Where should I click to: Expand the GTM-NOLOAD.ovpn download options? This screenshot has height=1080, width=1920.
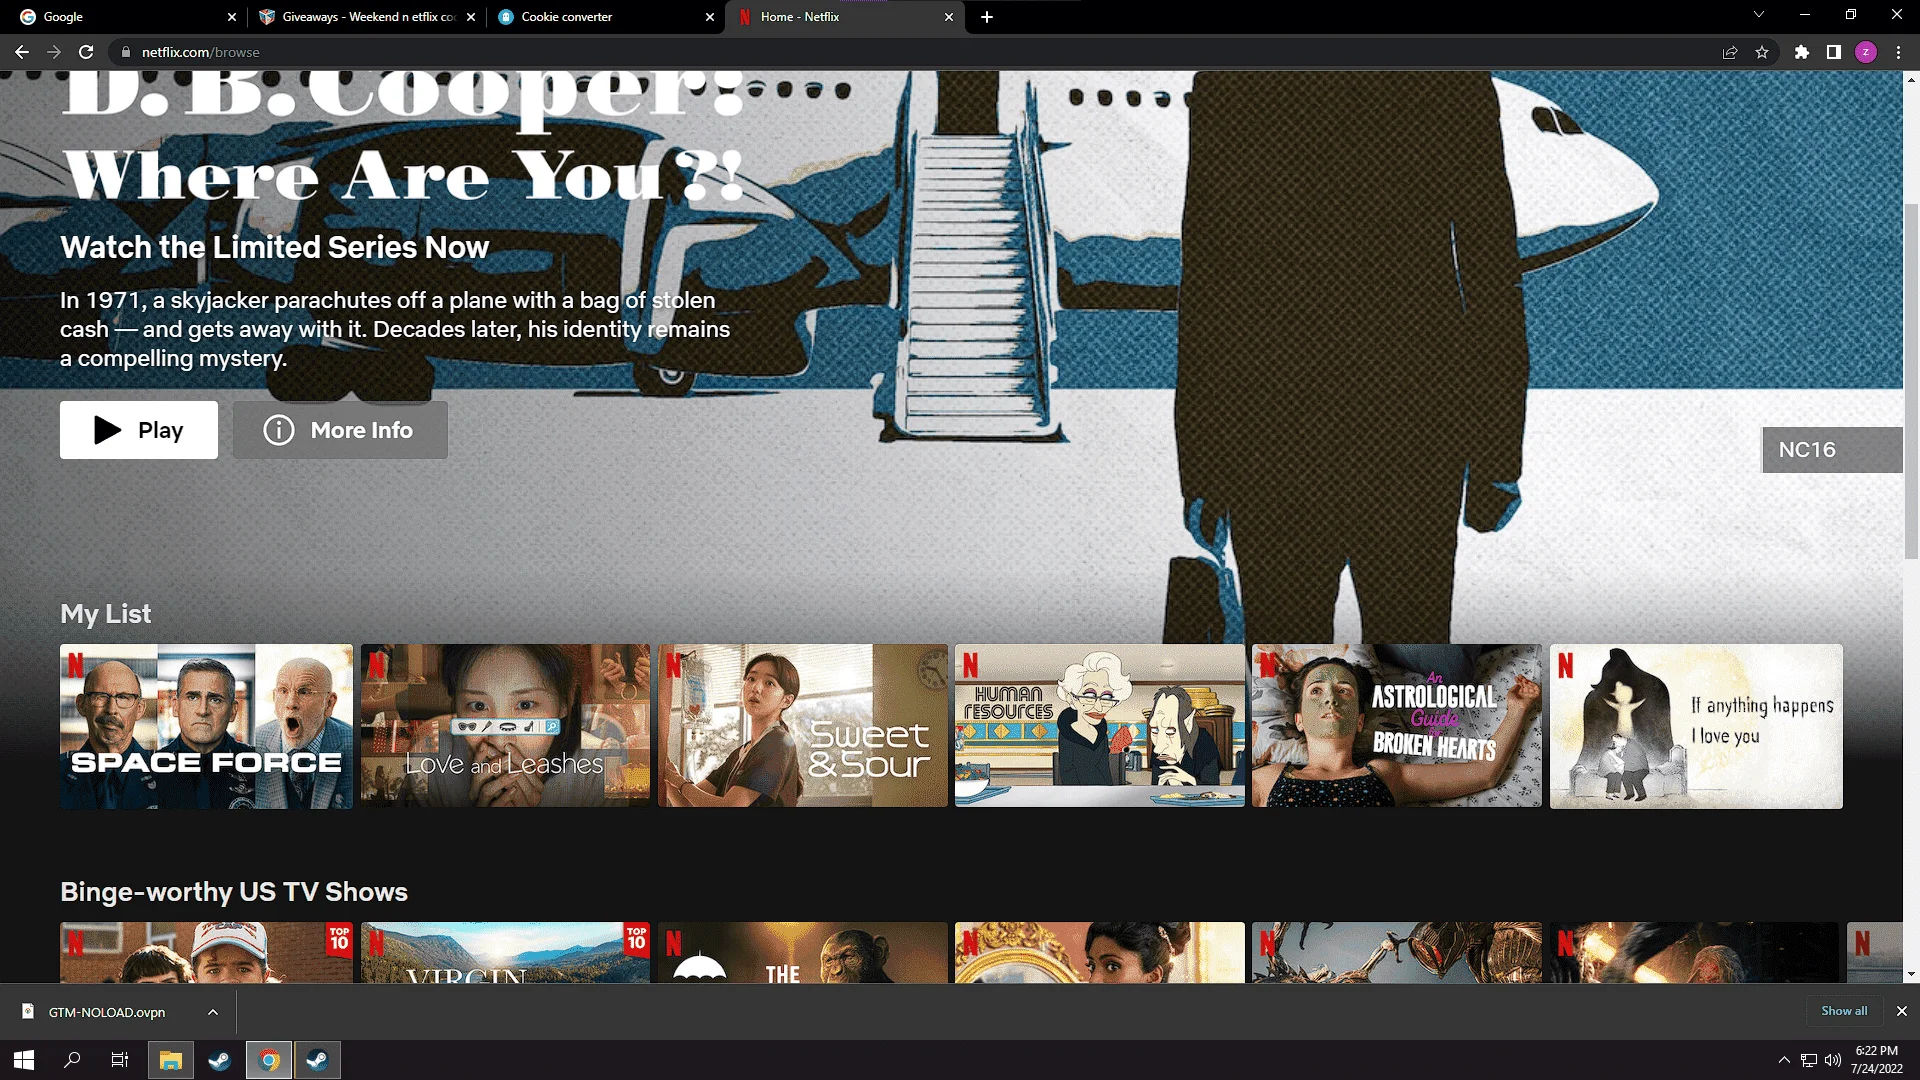point(213,1012)
